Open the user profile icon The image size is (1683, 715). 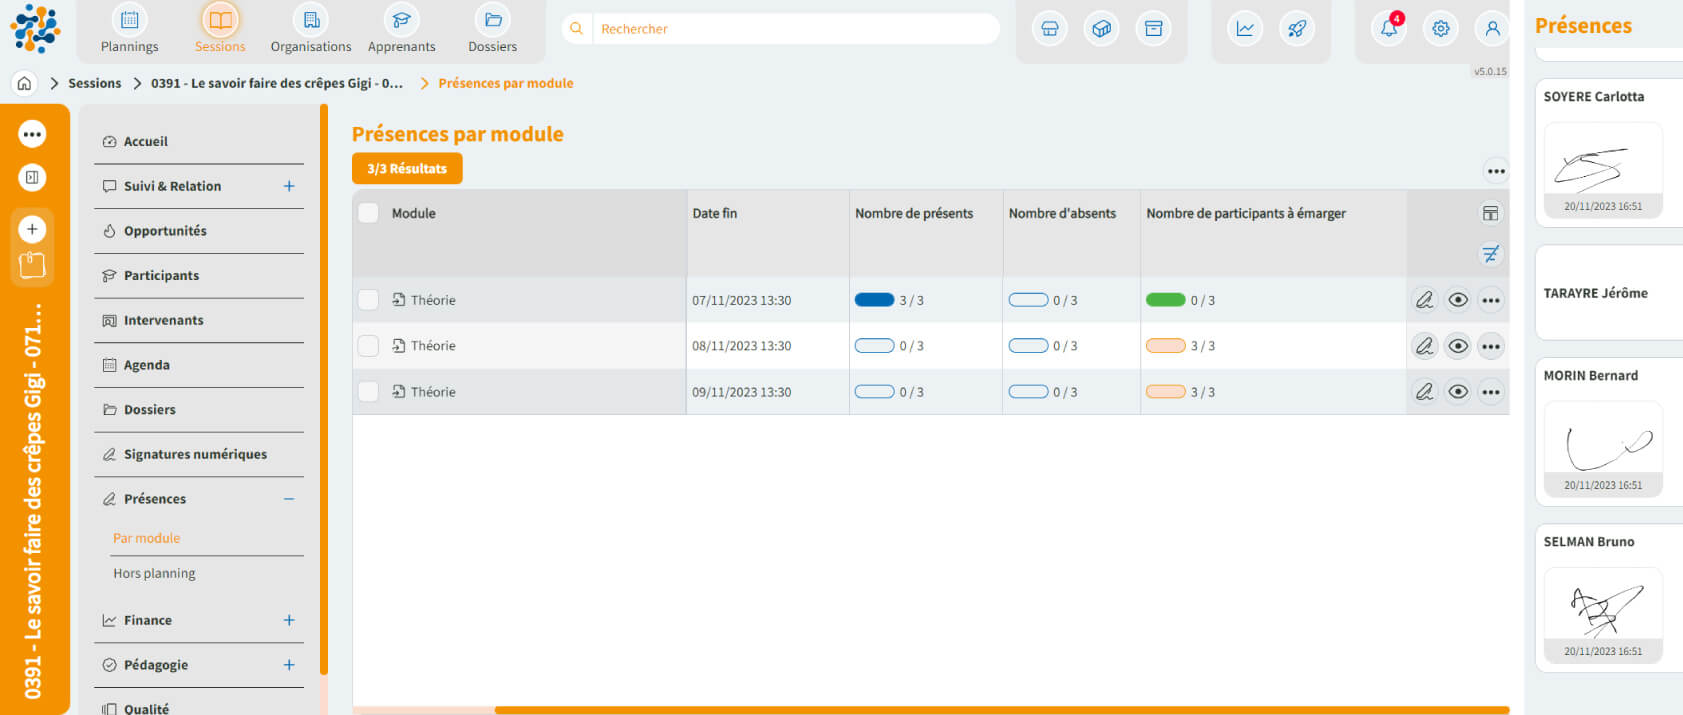[1492, 29]
